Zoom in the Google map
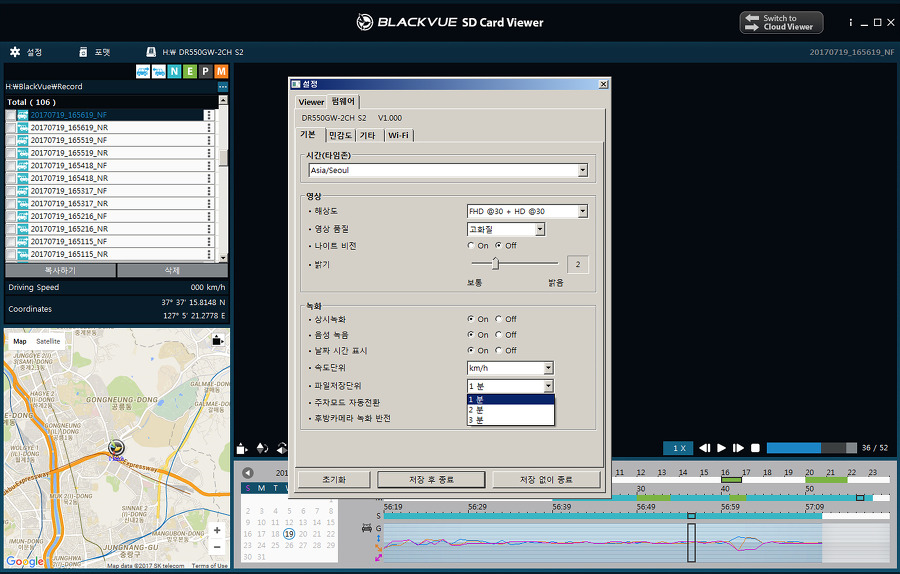900x574 pixels. tap(217, 530)
